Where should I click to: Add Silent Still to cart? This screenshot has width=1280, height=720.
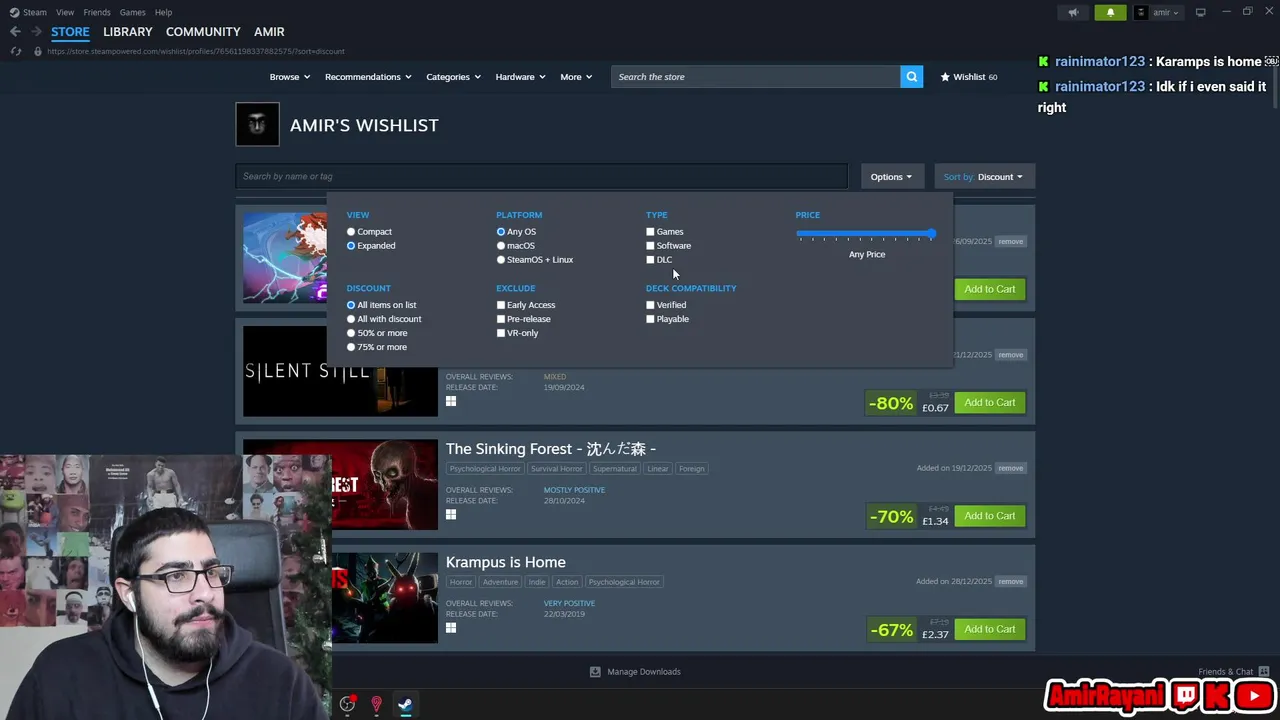tap(990, 402)
